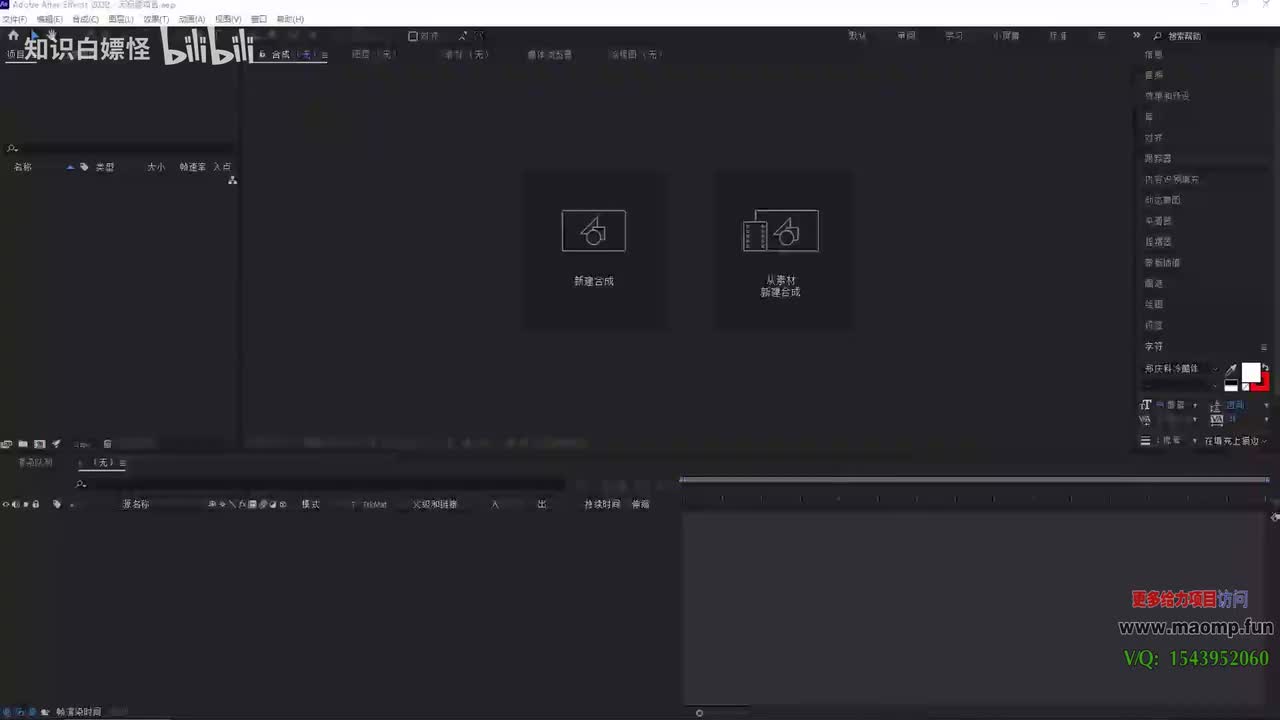
Task: Click the timeline search field
Action: pyautogui.click(x=318, y=484)
